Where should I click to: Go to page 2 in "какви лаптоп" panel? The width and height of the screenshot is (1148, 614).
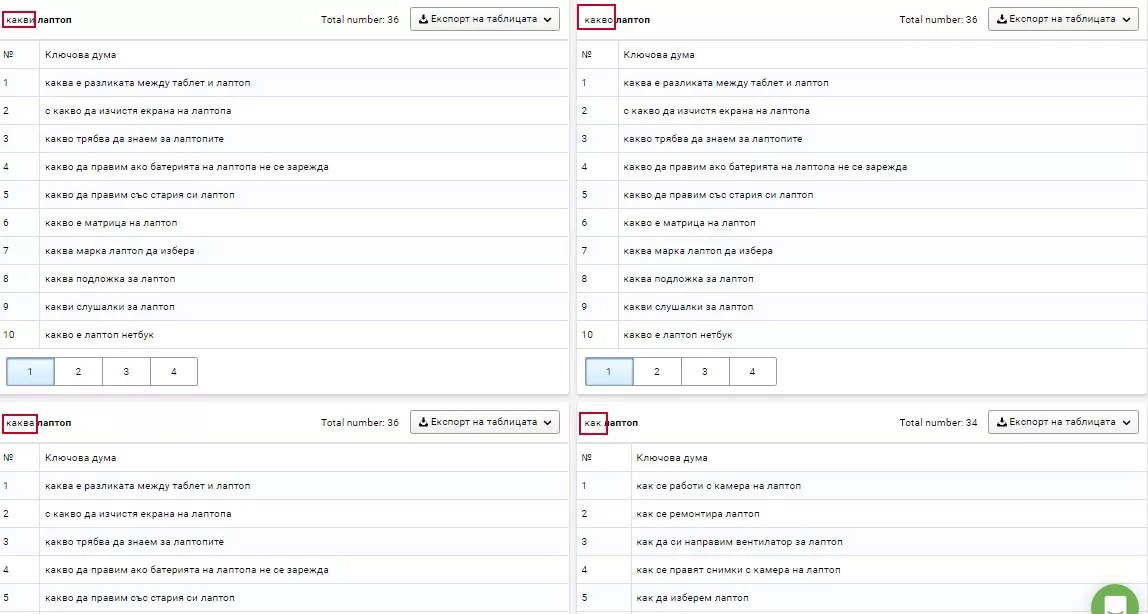click(78, 372)
